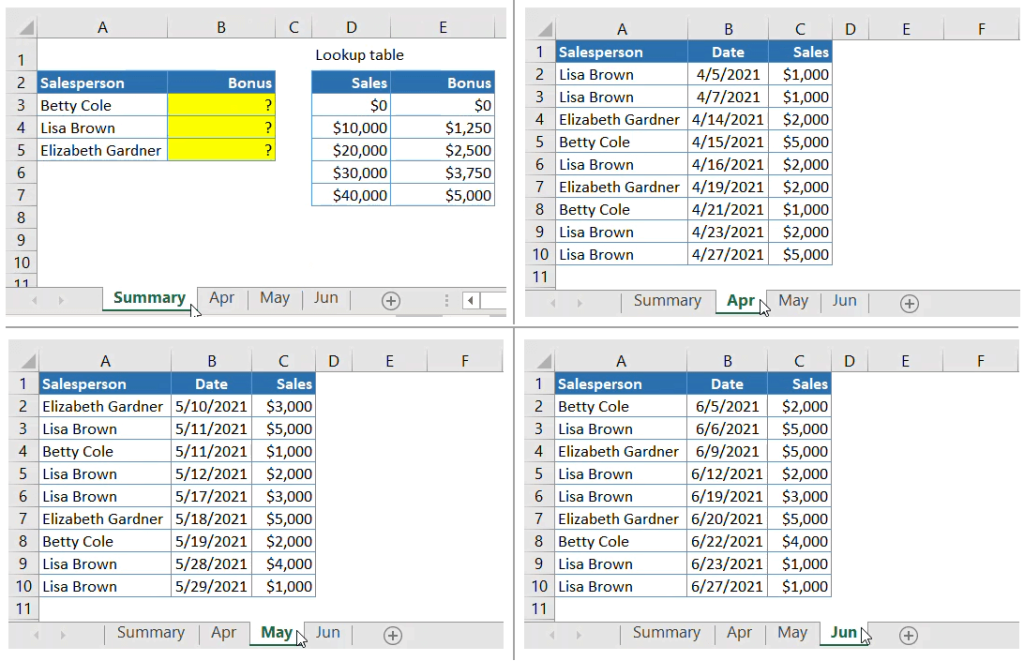Click '$4,000' sales cell in Jun pane
Viewport: 1024px width, 661px height.
coord(799,541)
